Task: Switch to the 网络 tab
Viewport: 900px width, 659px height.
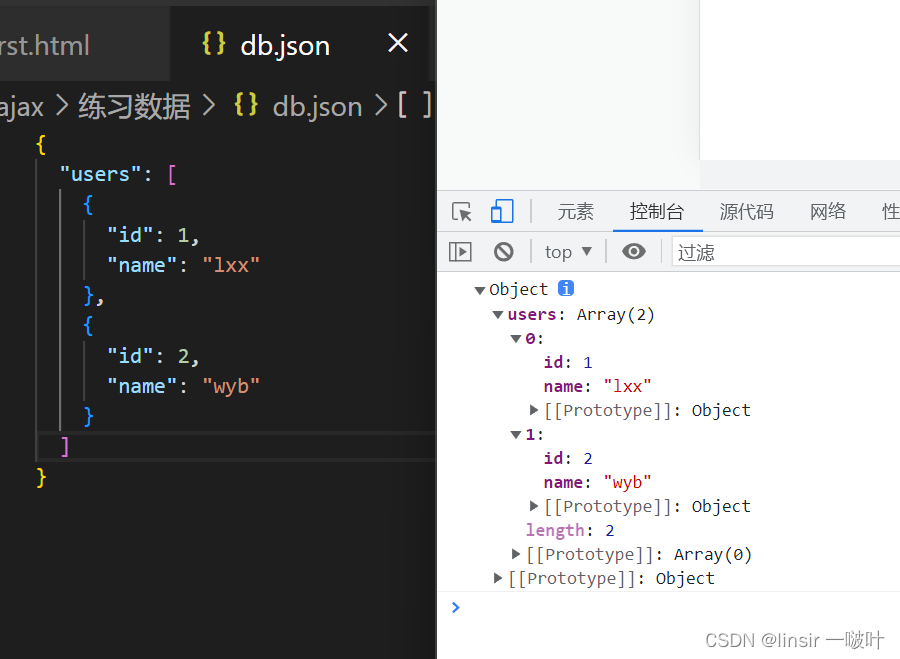Action: pos(828,211)
